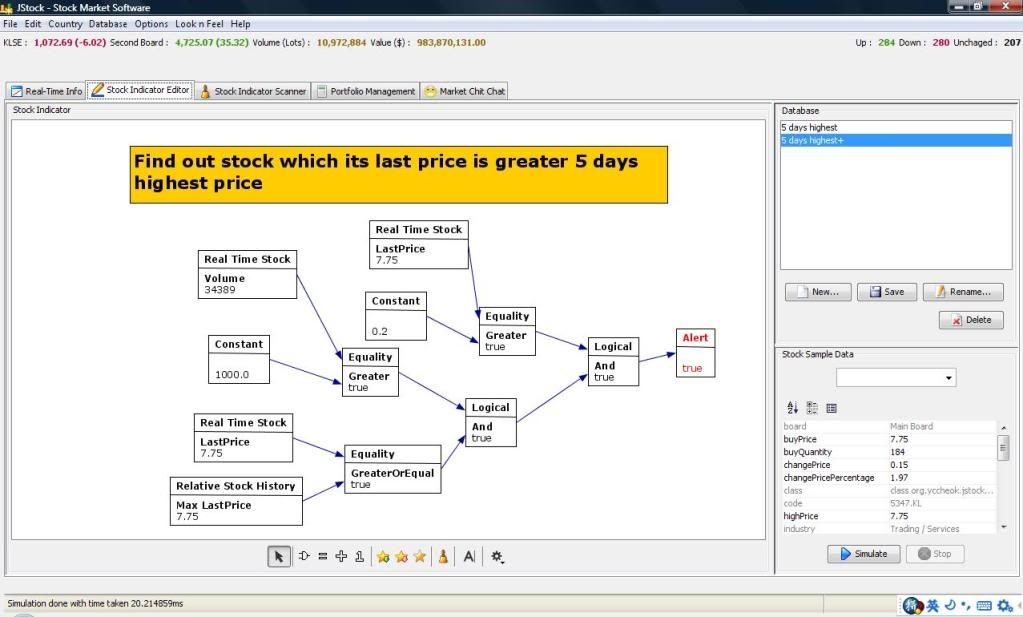Click the JStock application icon in title bar

coord(7,8)
